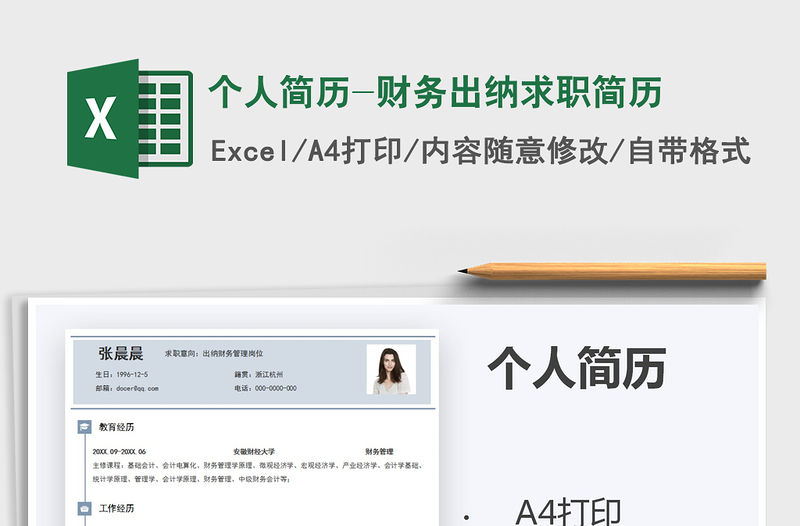The image size is (800, 526).
Task: Select the name 张晨晨 in the resume header
Action: pyautogui.click(x=120, y=353)
